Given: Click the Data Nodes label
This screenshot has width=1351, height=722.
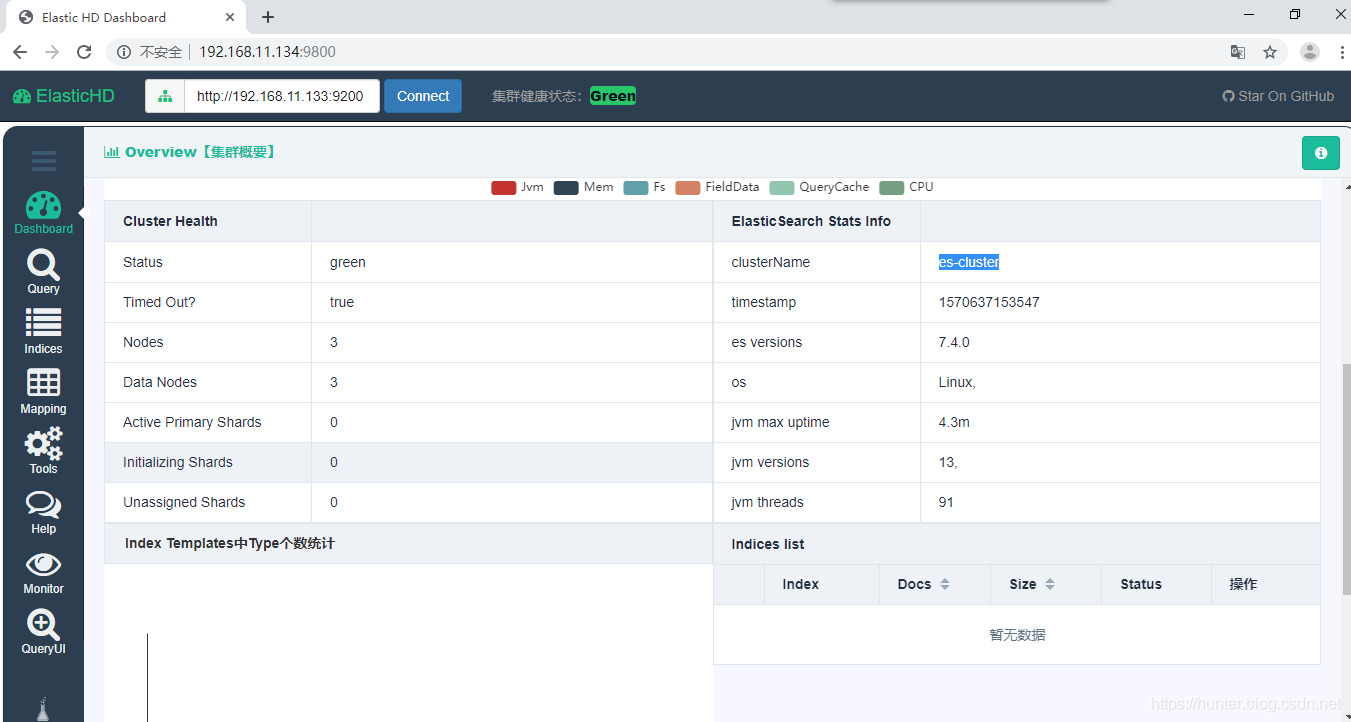Looking at the screenshot, I should (x=160, y=382).
